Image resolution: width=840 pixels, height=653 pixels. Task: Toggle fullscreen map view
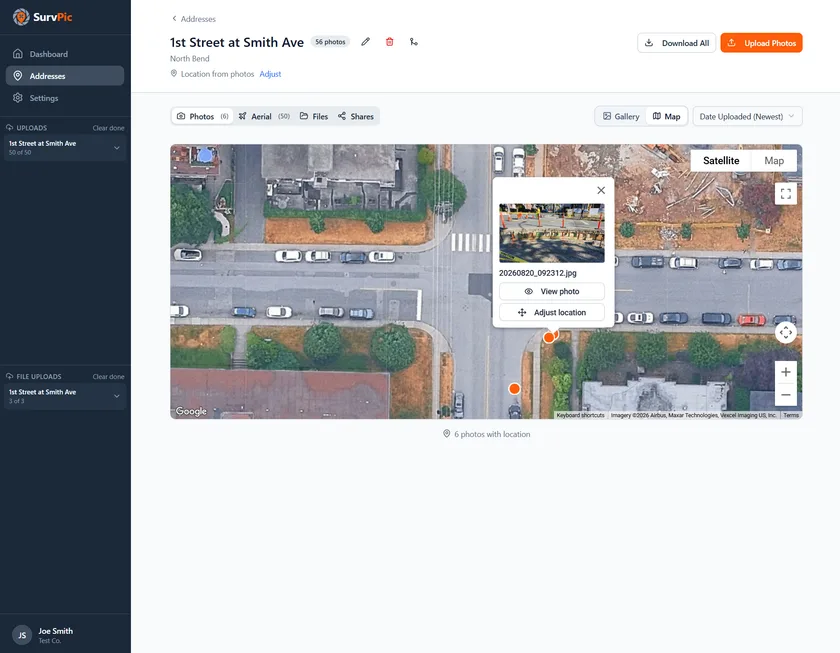[x=785, y=194]
